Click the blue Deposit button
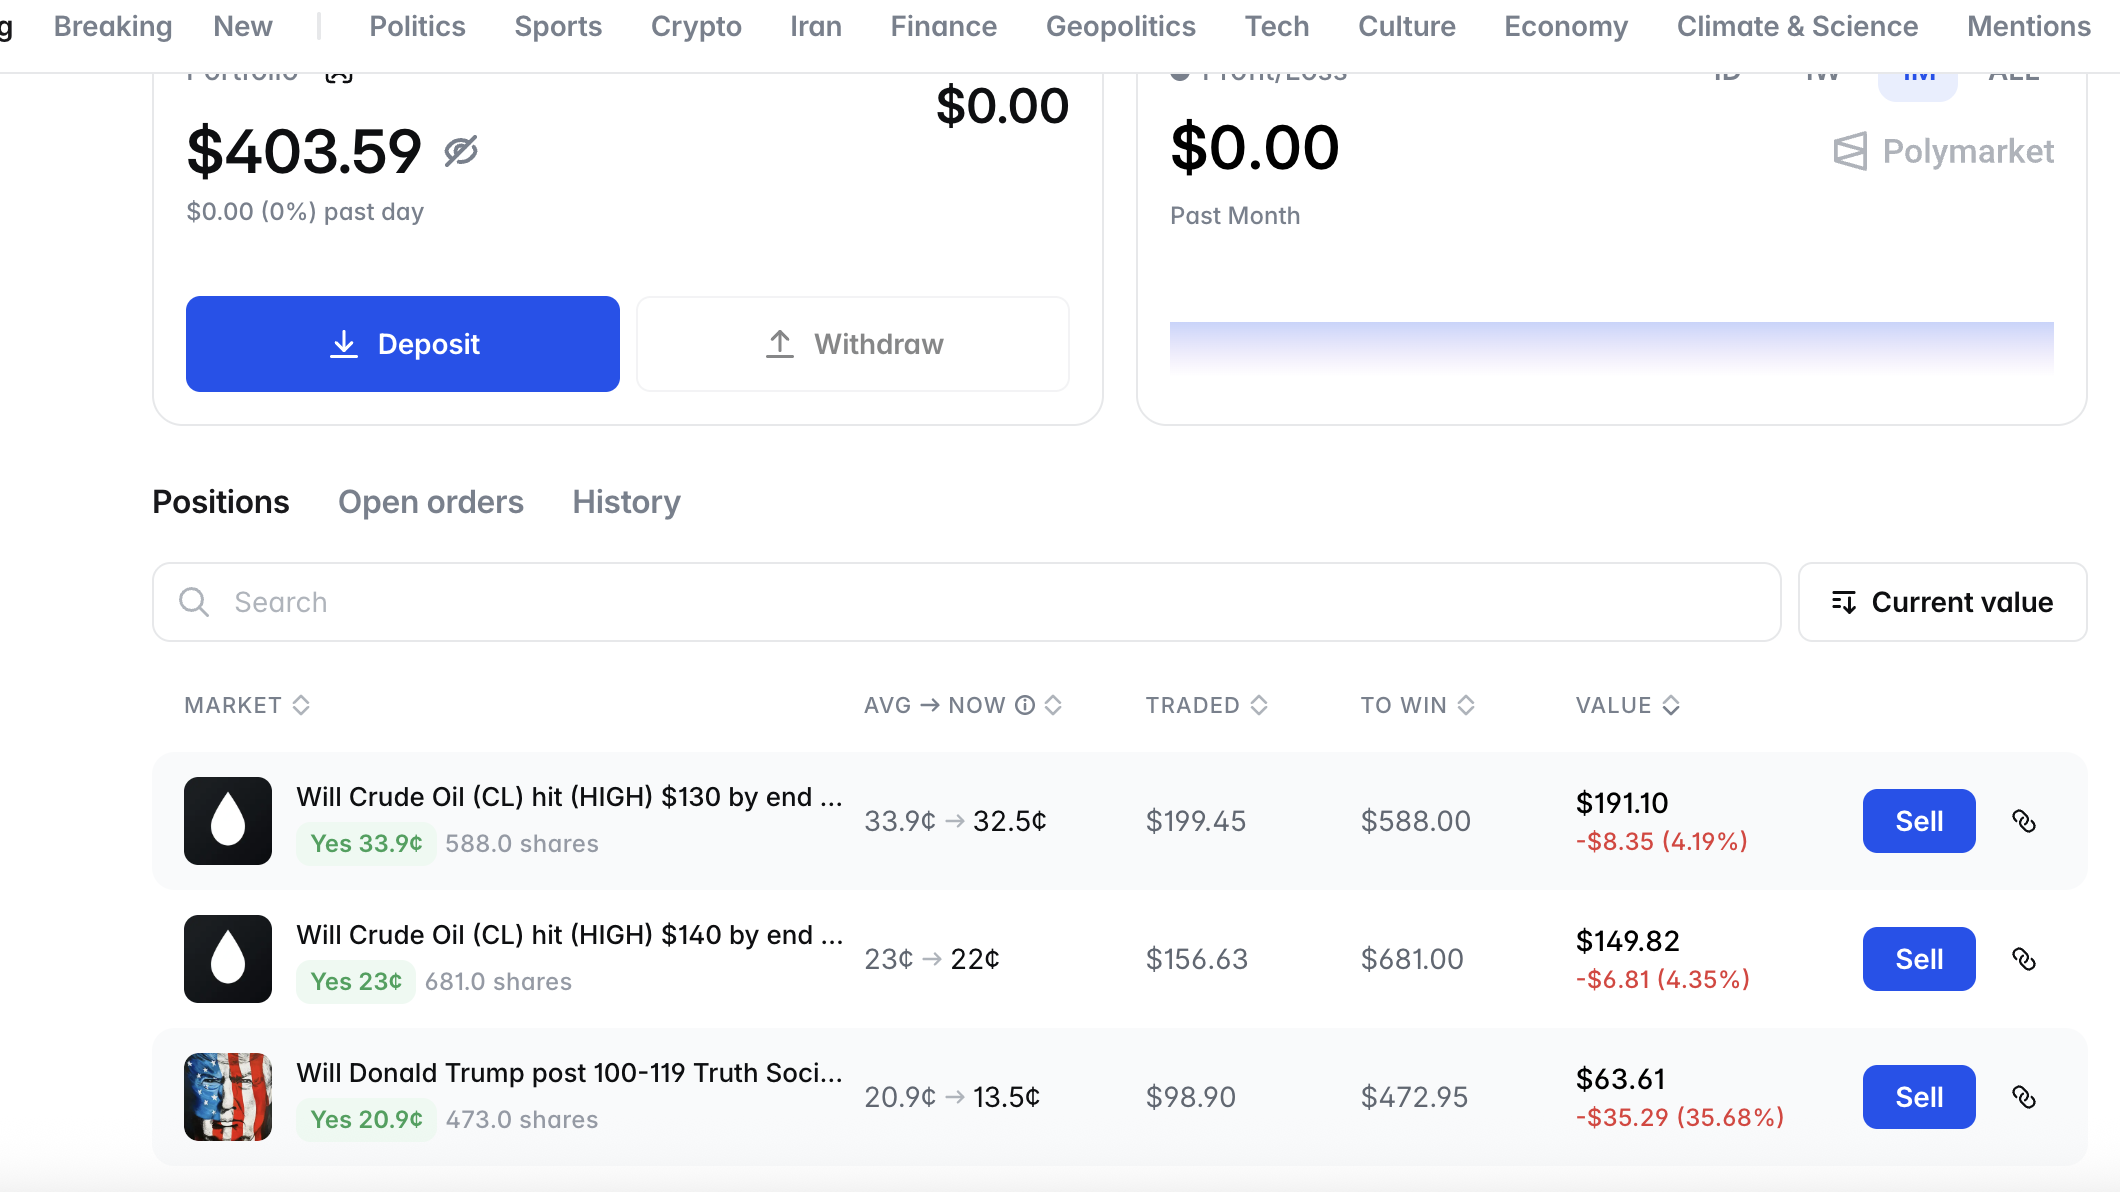The image size is (2120, 1192). pyautogui.click(x=403, y=344)
